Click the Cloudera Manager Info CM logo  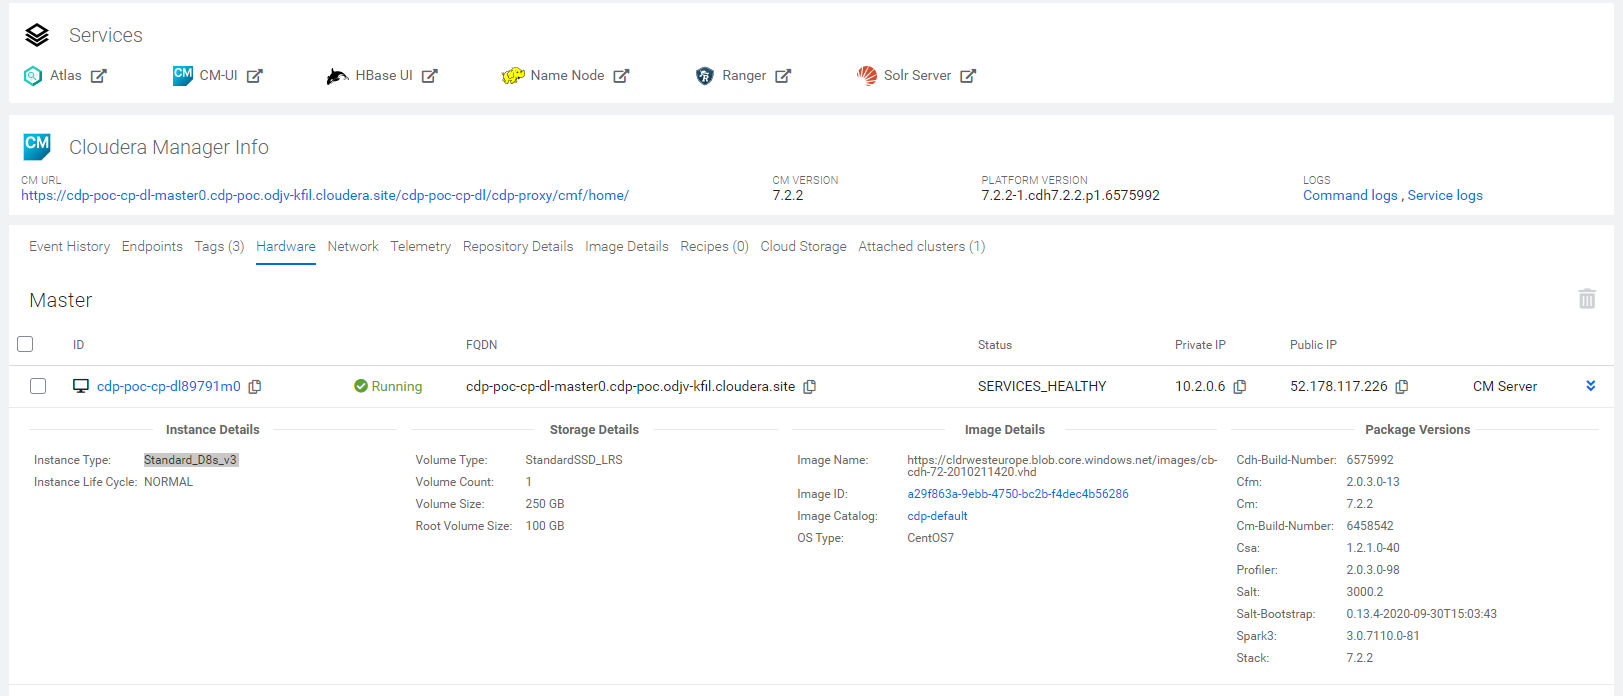point(37,147)
